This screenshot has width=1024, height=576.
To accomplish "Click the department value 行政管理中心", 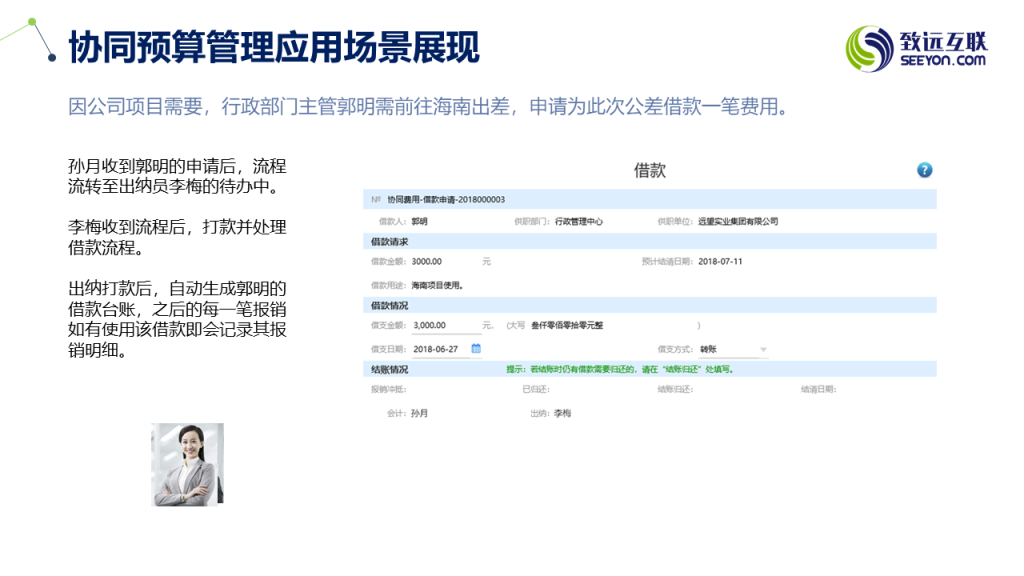I will [x=579, y=222].
